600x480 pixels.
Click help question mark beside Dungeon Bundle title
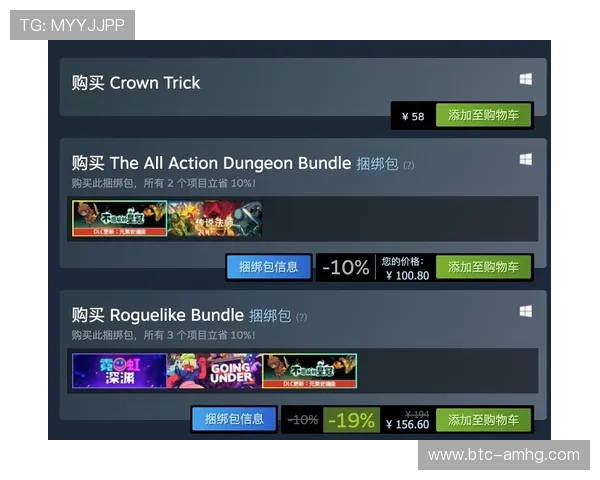(x=409, y=165)
